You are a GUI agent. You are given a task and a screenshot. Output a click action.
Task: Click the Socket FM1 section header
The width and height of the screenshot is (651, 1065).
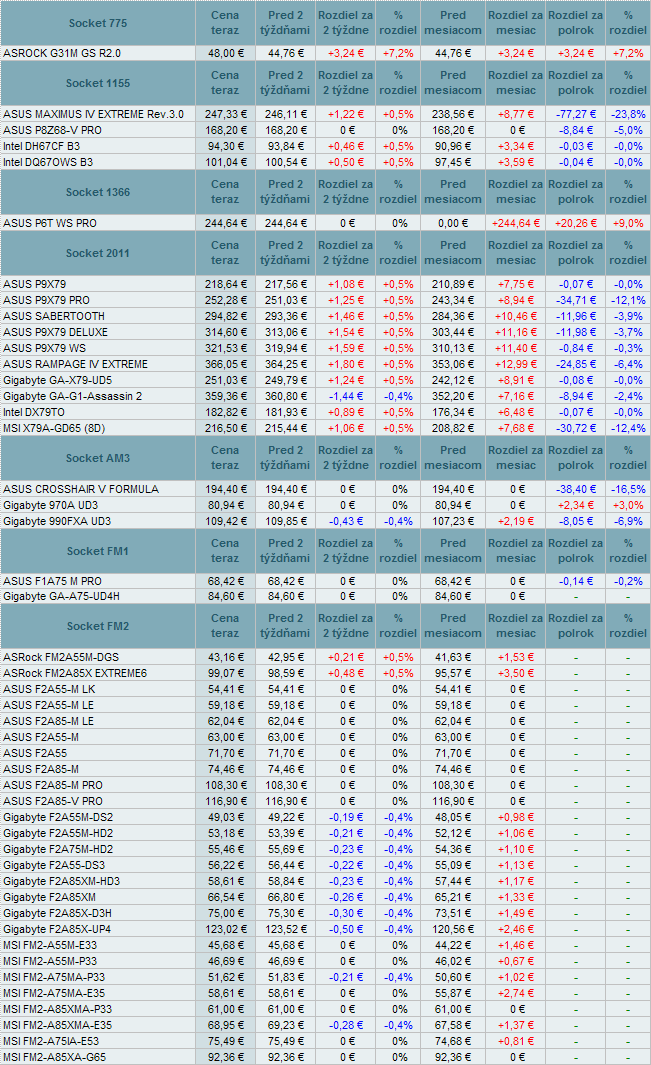pos(98,552)
